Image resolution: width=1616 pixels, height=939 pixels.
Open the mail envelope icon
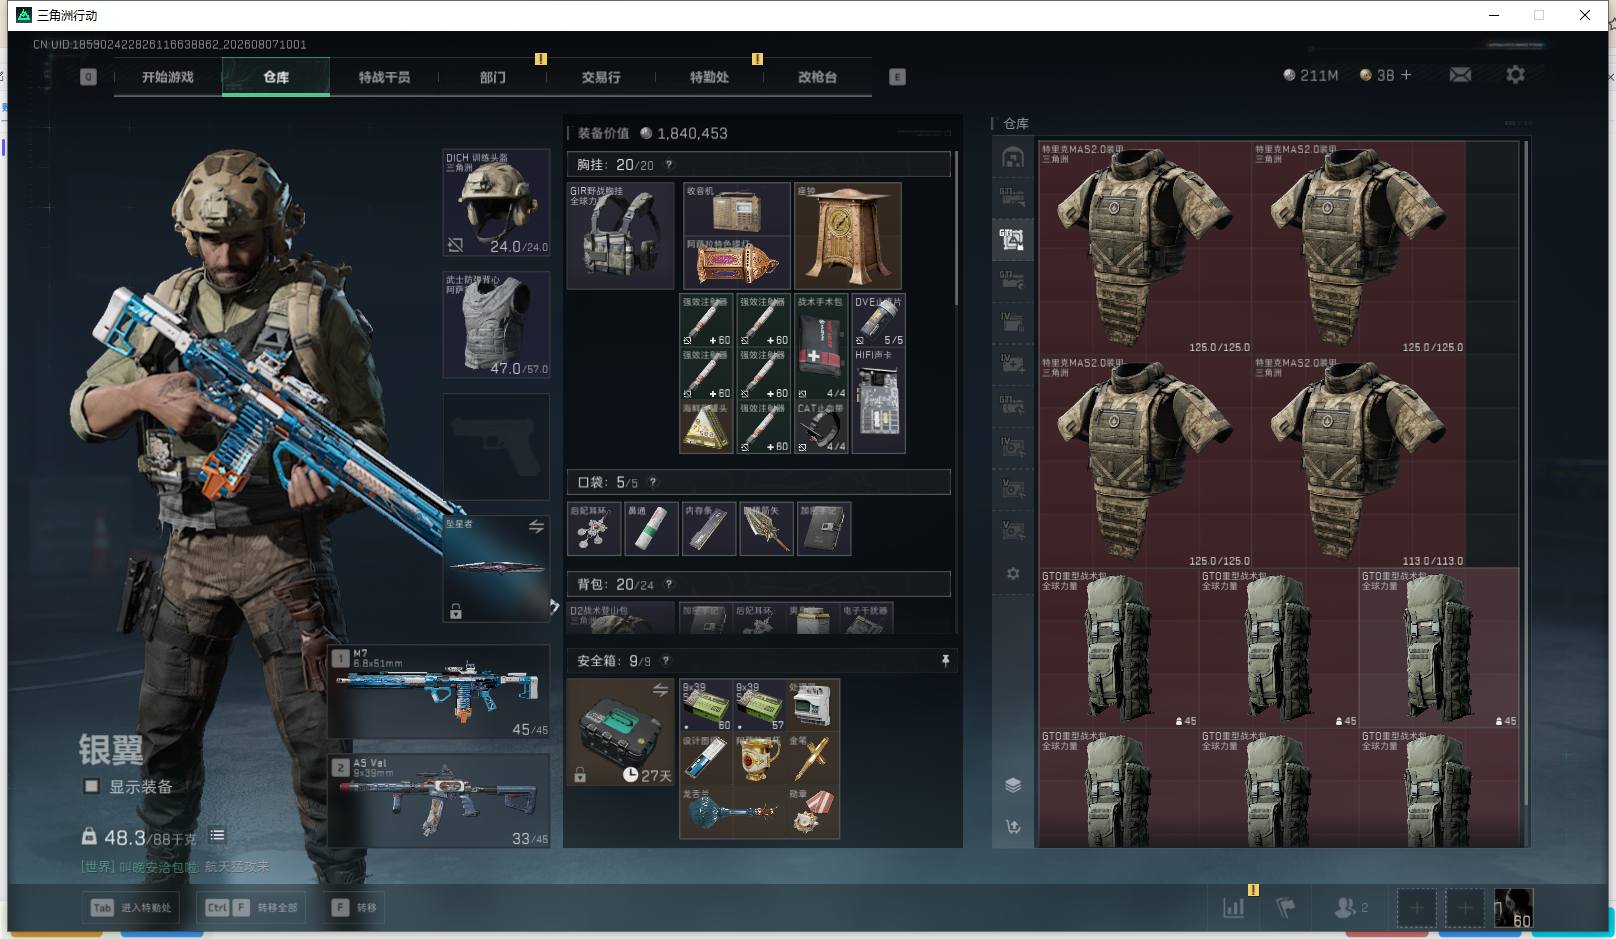1460,75
